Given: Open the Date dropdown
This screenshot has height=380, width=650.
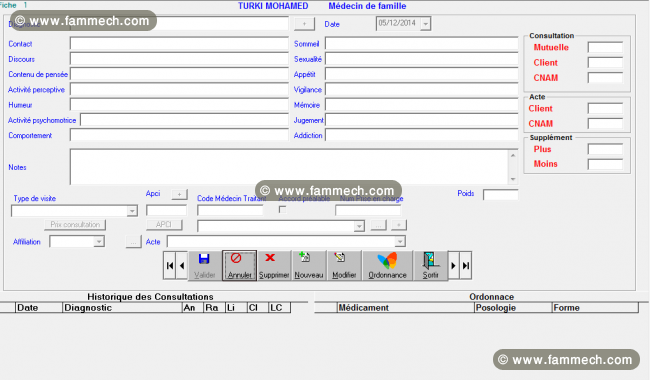Looking at the screenshot, I should tap(425, 24).
